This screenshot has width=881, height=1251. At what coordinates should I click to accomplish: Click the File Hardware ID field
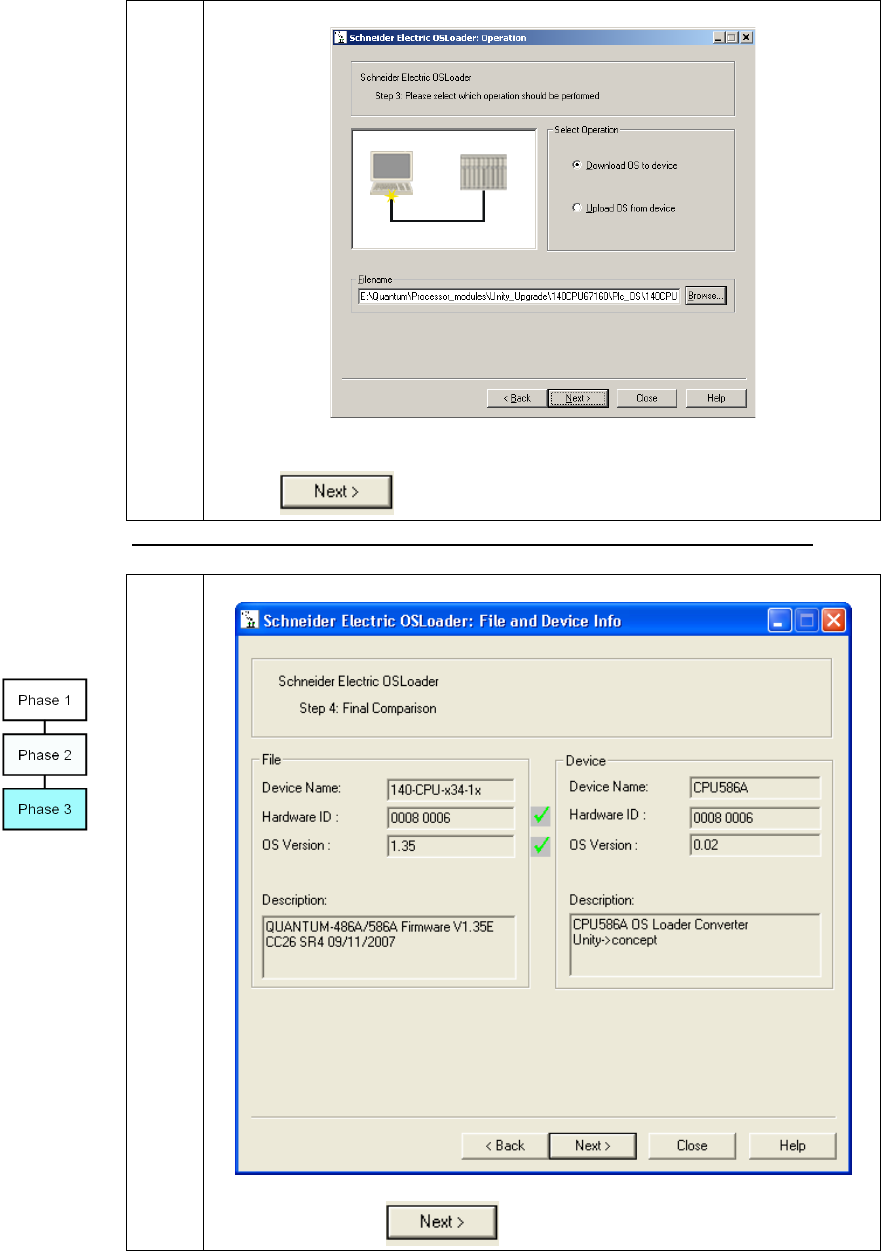pos(451,818)
